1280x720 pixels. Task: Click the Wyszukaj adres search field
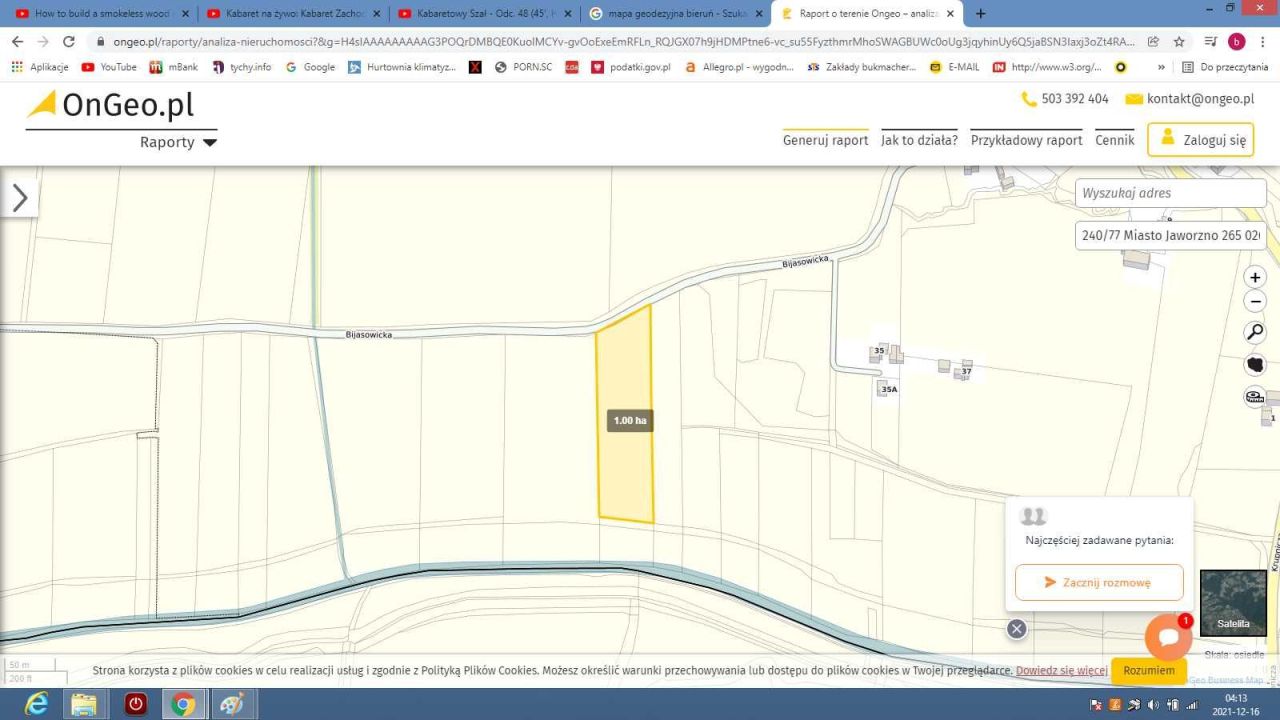coord(1170,193)
